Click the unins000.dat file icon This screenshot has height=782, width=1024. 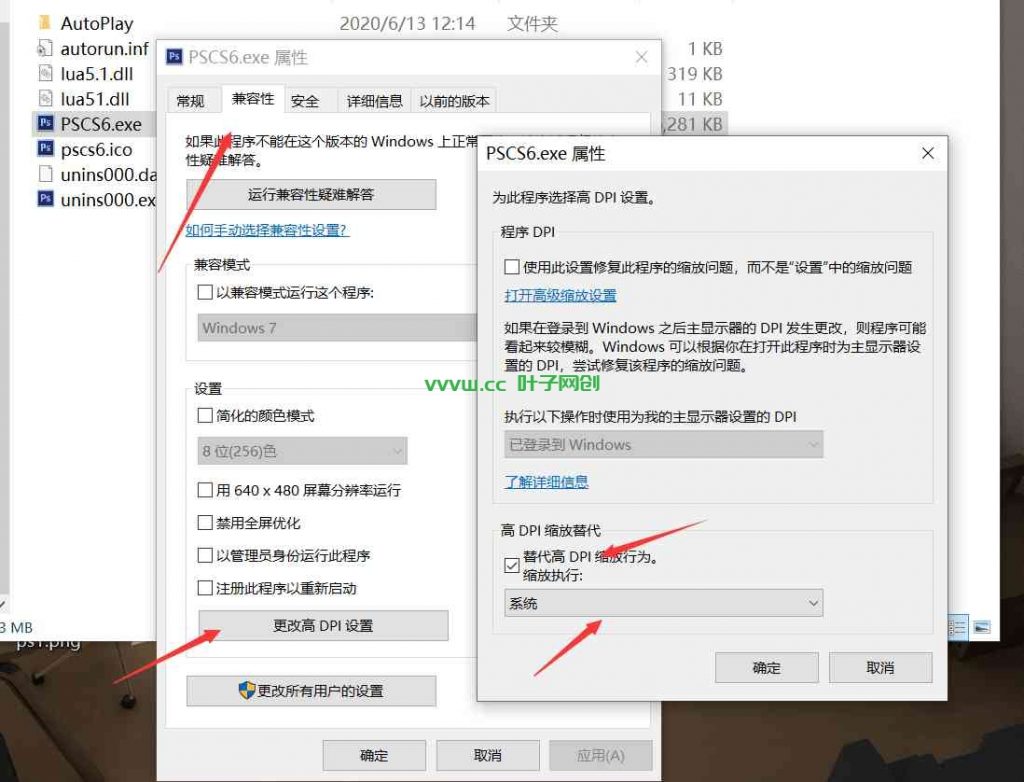(x=44, y=174)
